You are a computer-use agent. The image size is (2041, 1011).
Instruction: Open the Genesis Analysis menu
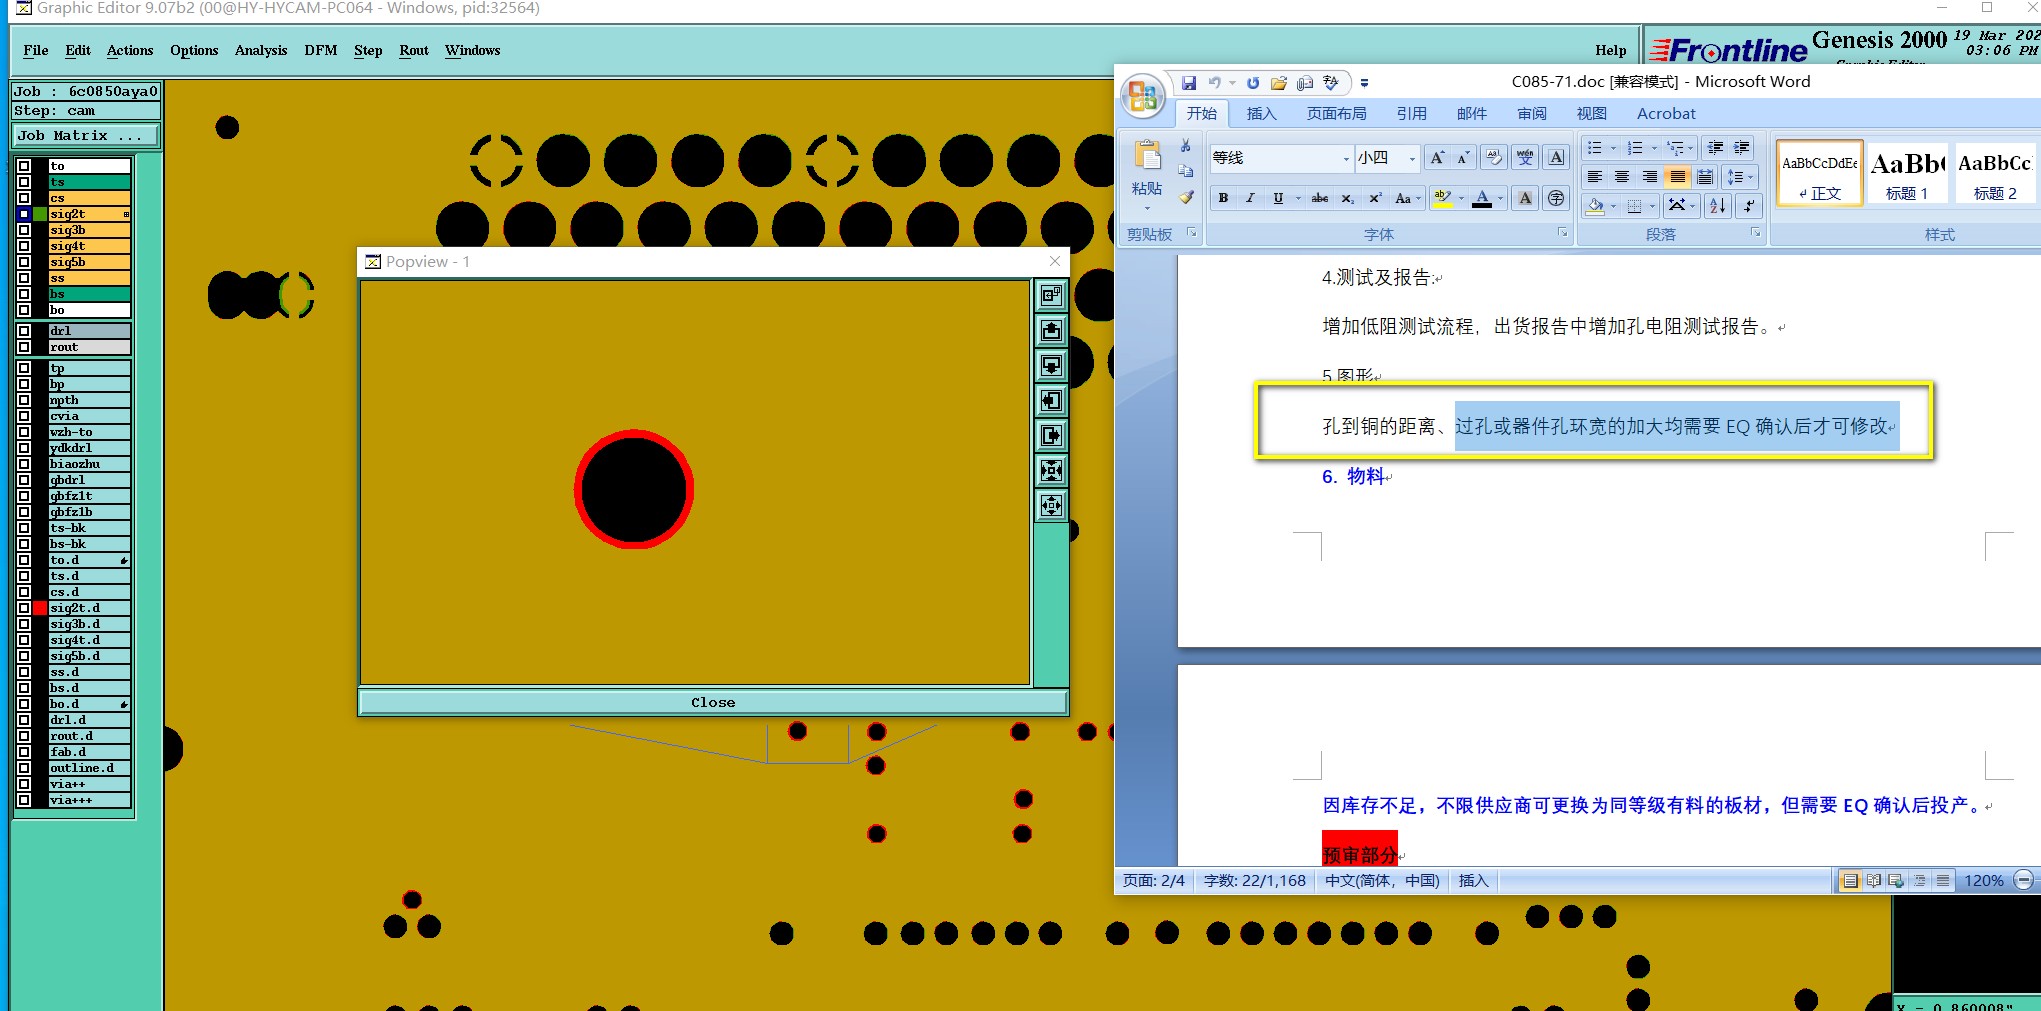[x=261, y=50]
